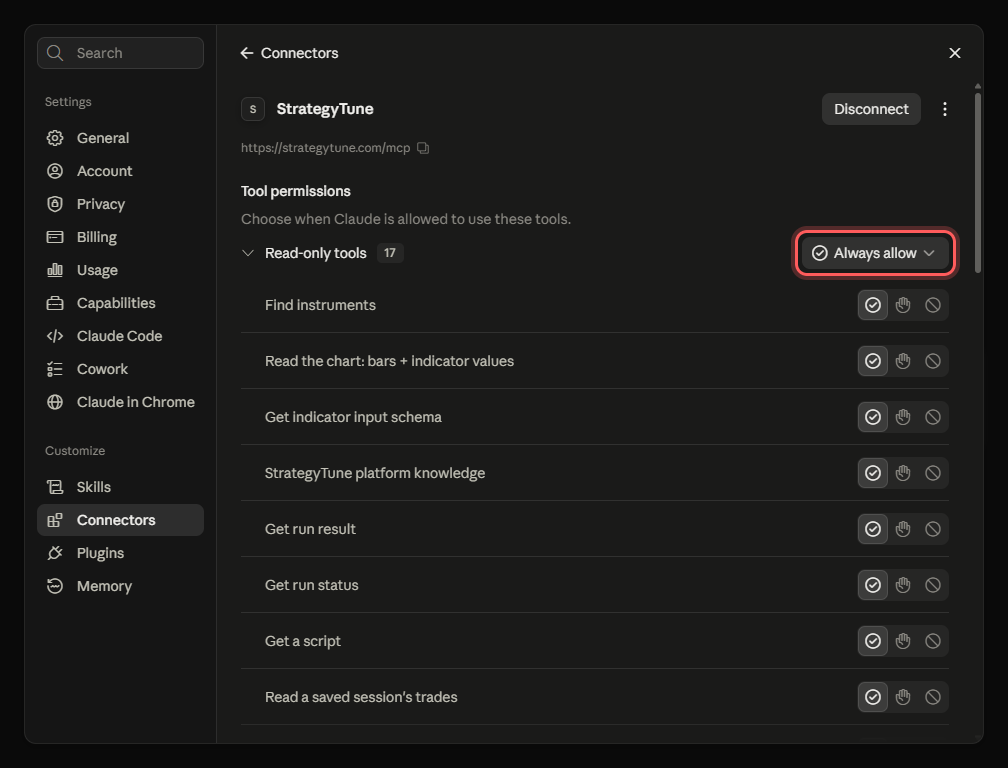Viewport: 1008px width, 768px height.
Task: Require approval for Get indicator input schema
Action: [903, 417]
